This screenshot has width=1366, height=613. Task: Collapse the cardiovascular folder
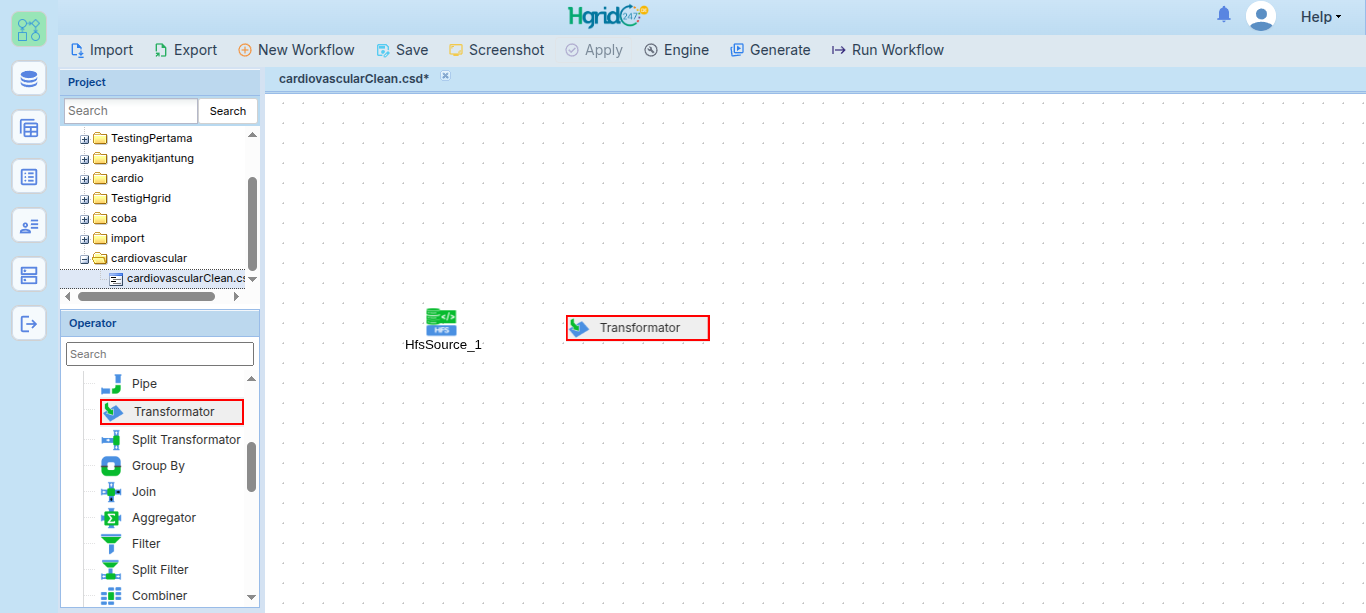(x=85, y=259)
